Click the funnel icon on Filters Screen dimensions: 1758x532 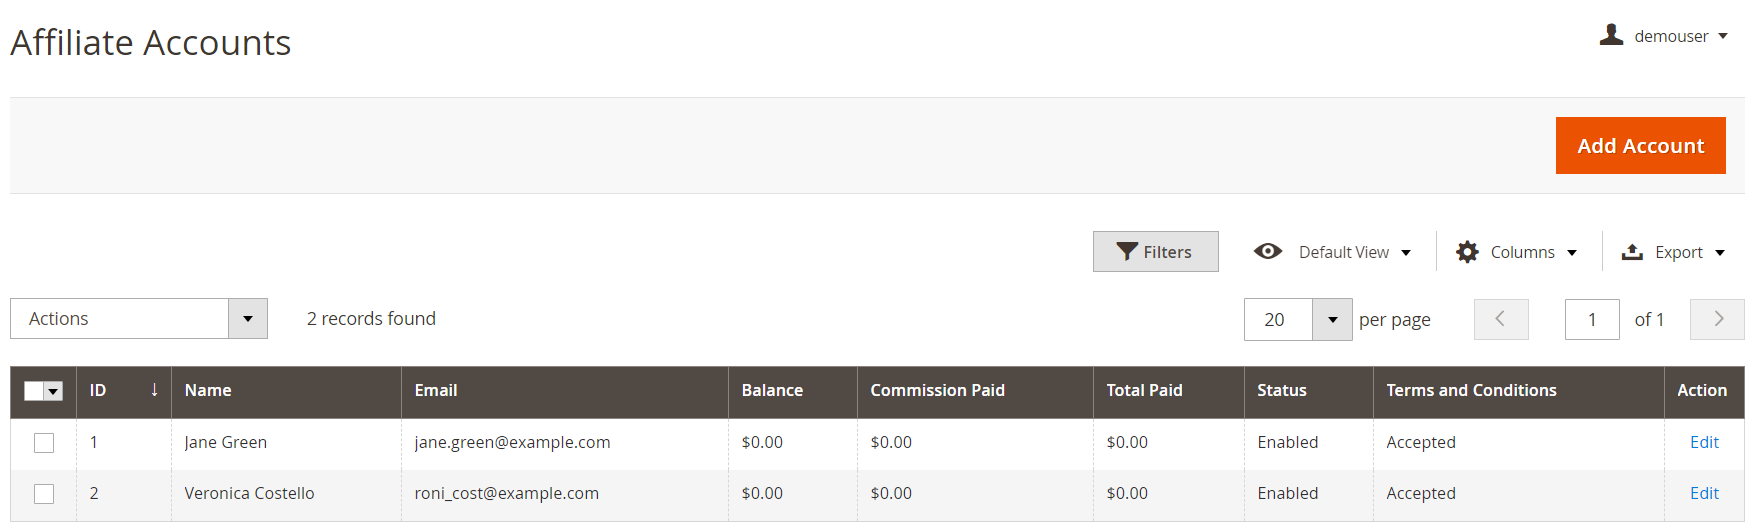1127,252
